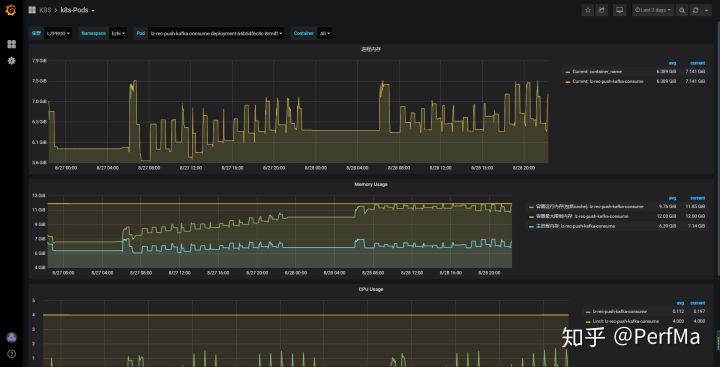Image resolution: width=720 pixels, height=367 pixels.
Task: Click the 4.000 avg CPU limit value
Action: click(679, 321)
